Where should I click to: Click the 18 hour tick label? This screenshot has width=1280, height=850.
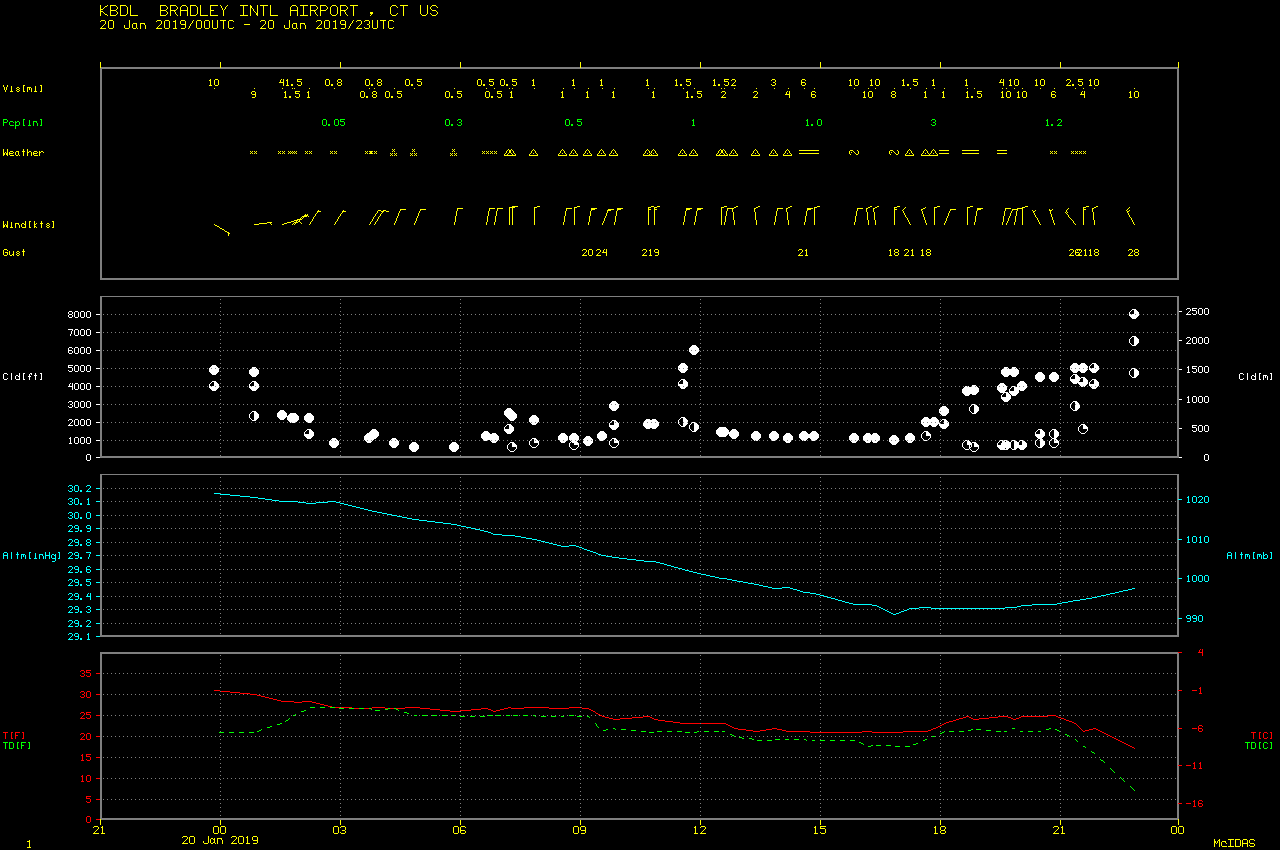click(940, 829)
